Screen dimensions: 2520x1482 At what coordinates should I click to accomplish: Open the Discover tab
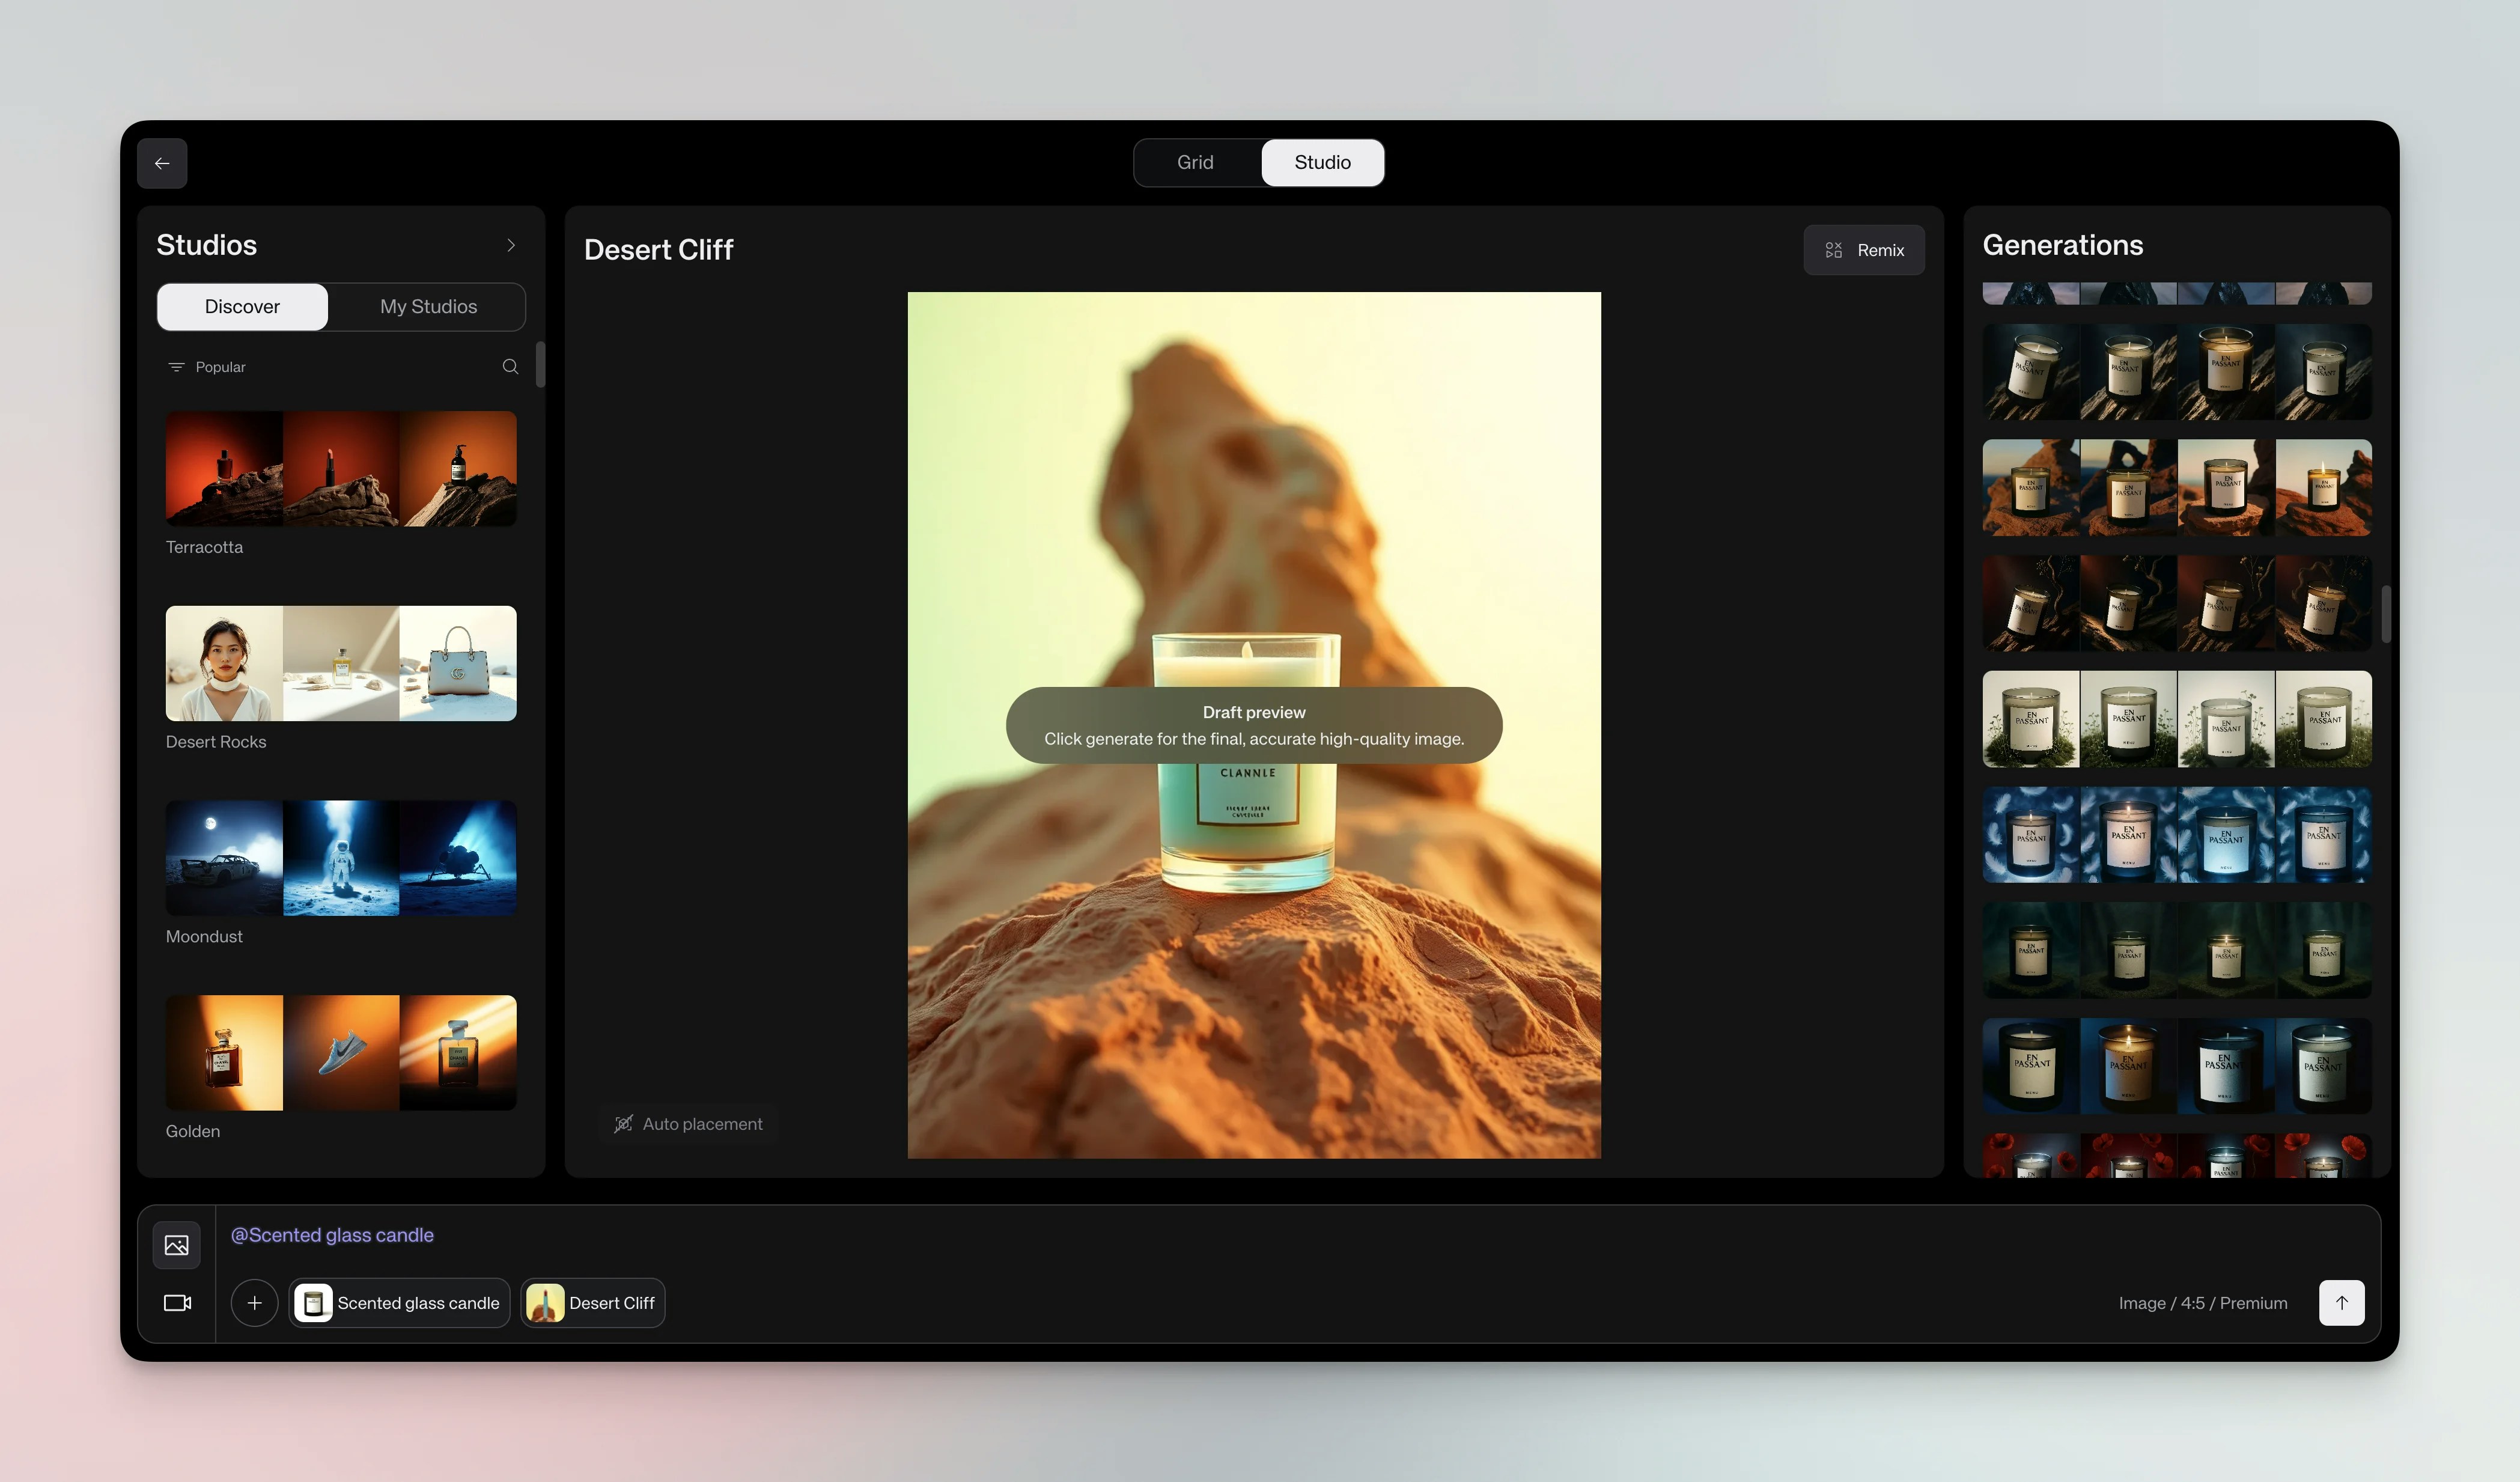pos(242,307)
